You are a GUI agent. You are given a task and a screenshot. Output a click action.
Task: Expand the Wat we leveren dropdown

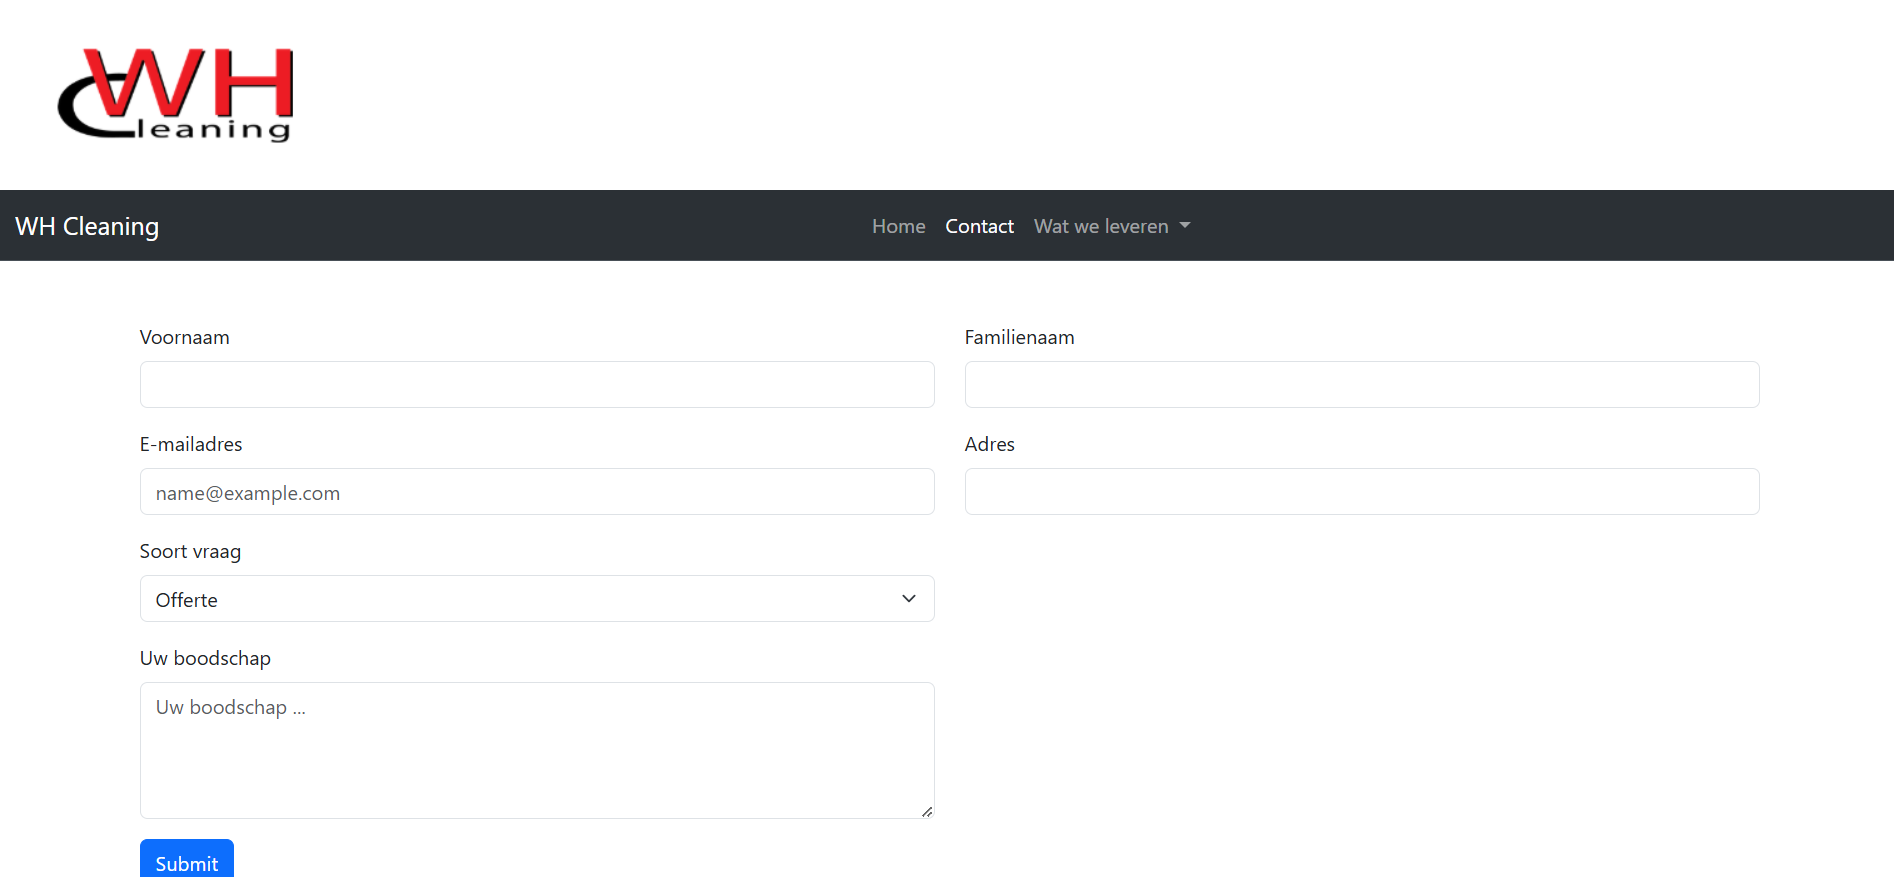coord(1112,227)
